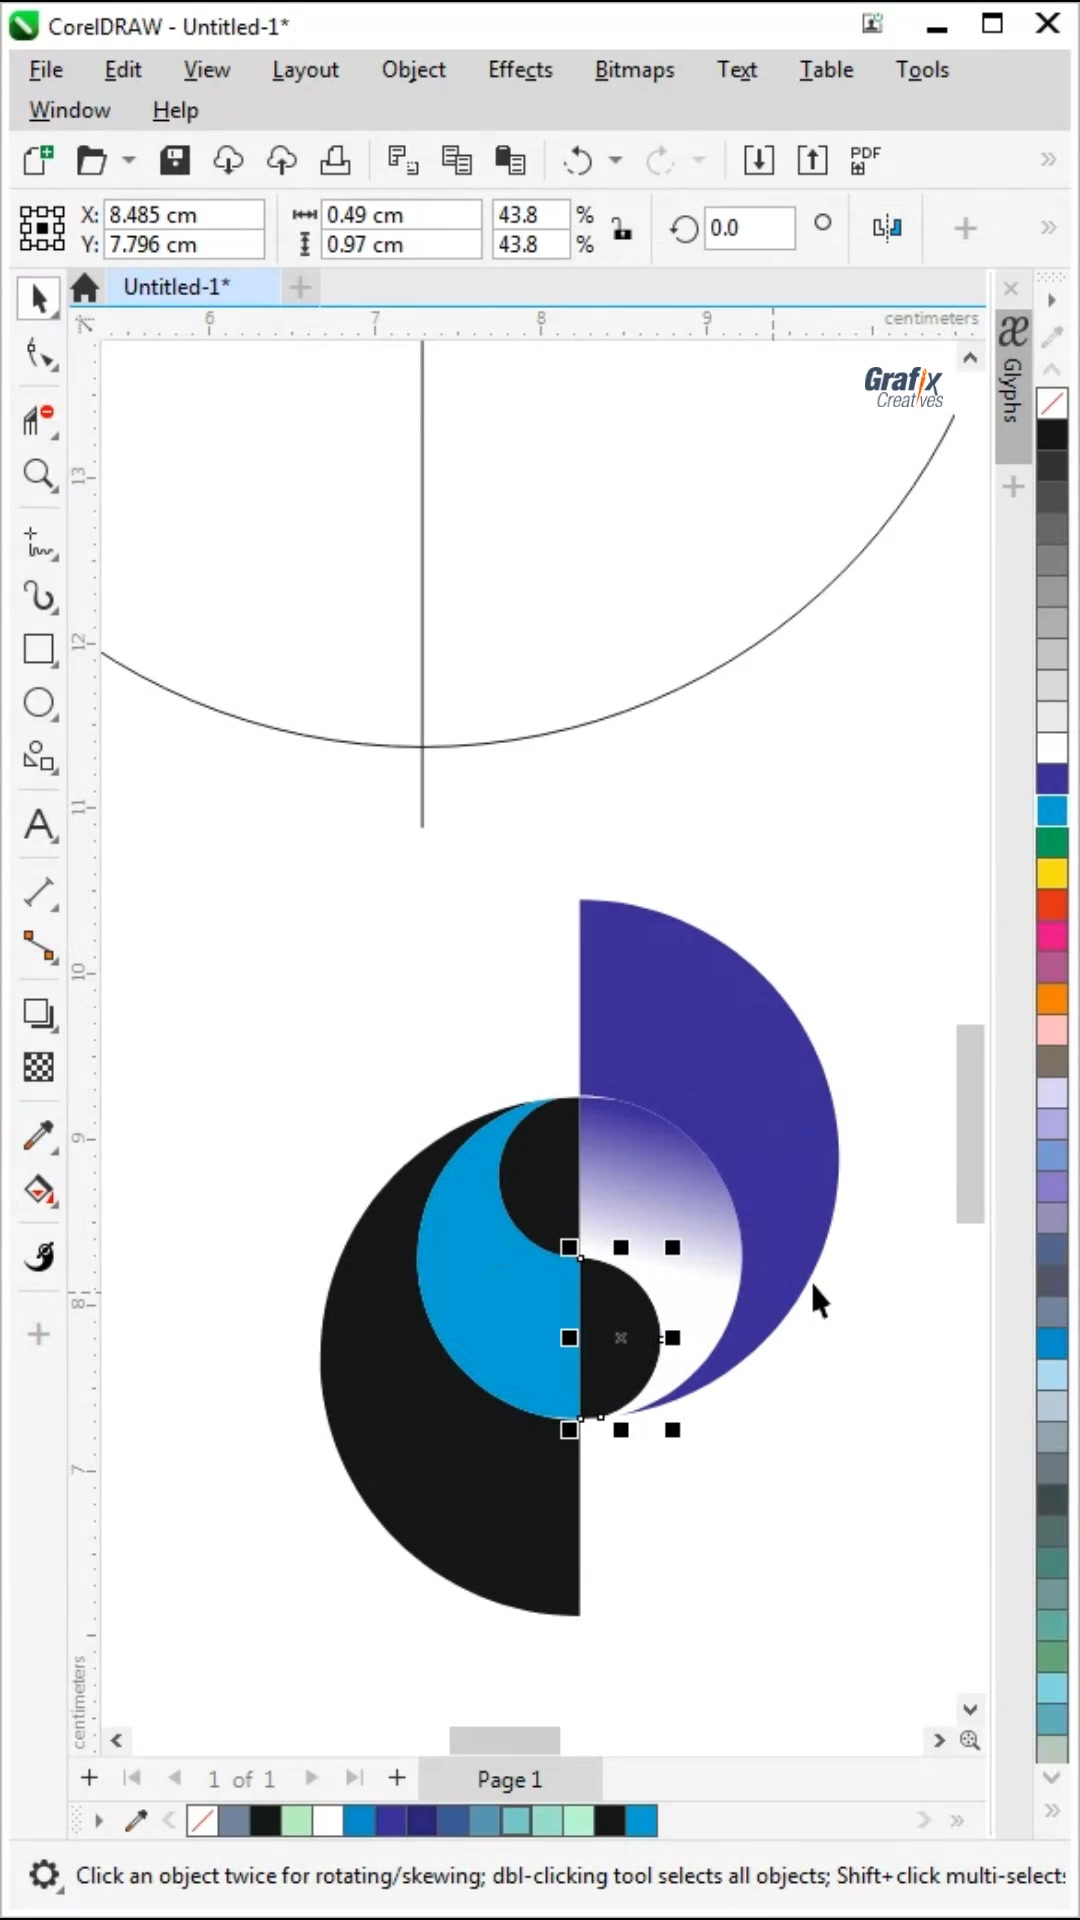Screen dimensions: 1080x1920
Task: Add a page after with plus button
Action: point(397,1778)
